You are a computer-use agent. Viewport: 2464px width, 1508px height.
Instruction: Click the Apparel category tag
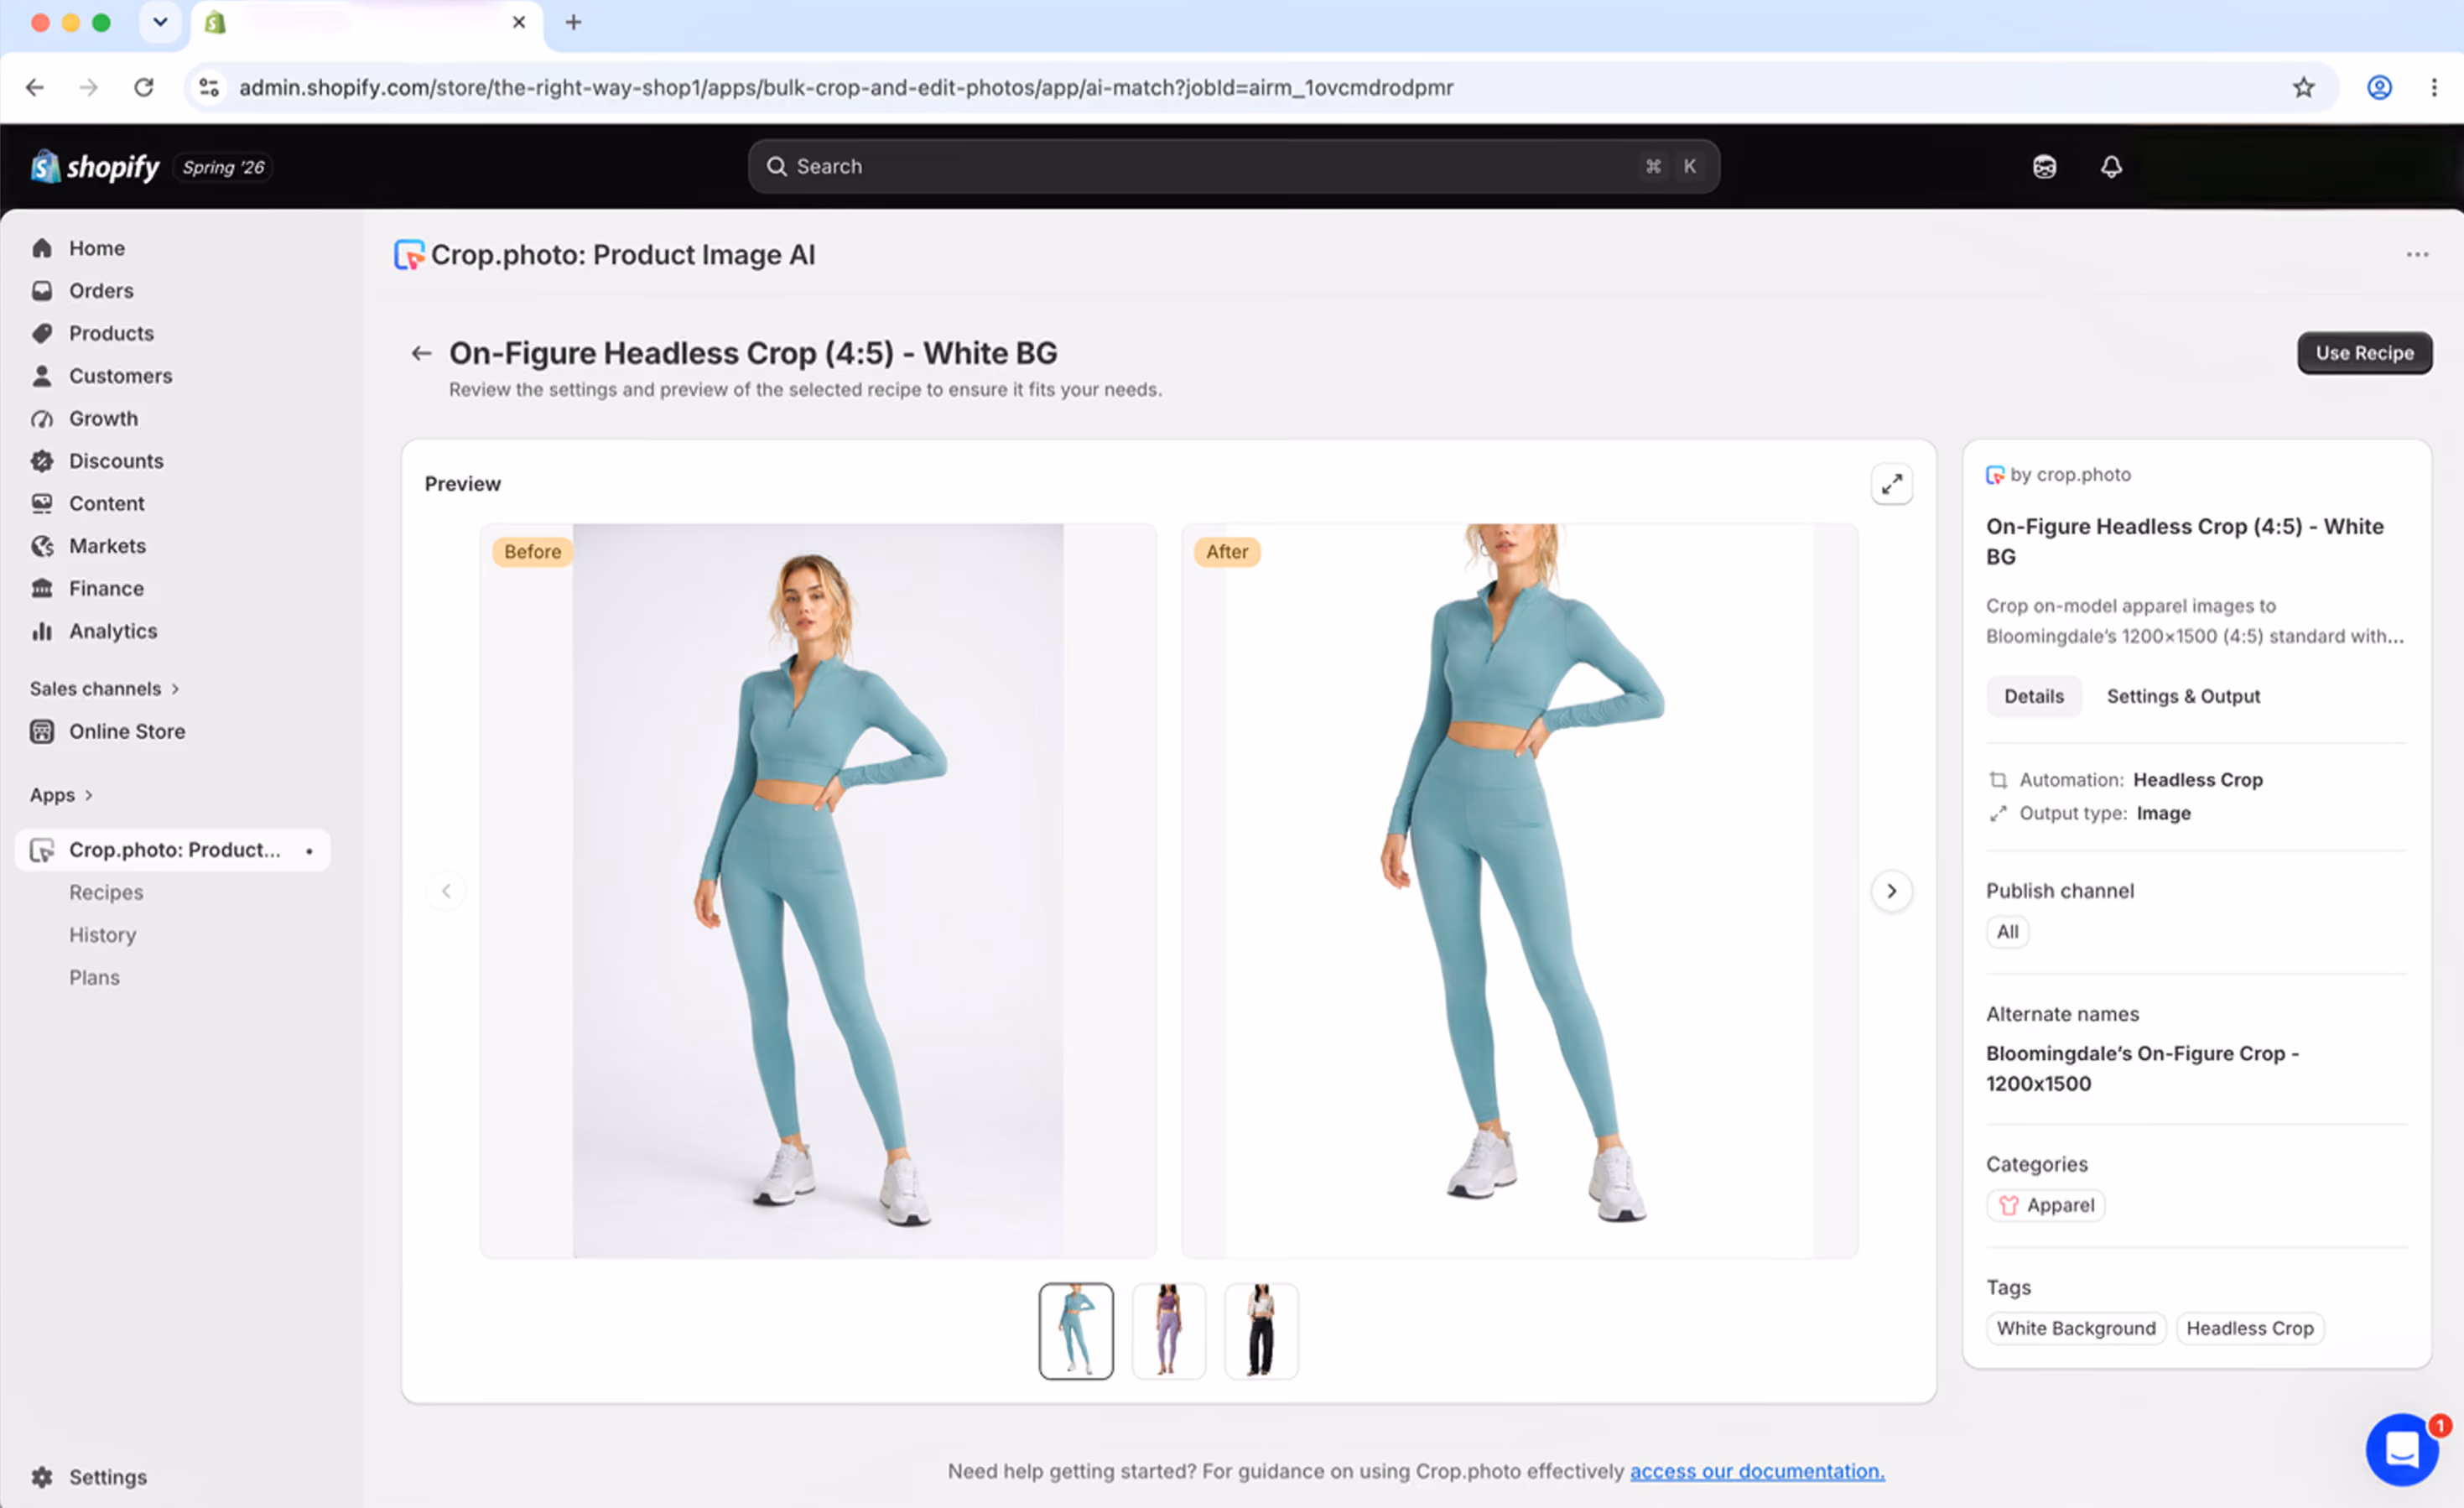(2046, 1205)
